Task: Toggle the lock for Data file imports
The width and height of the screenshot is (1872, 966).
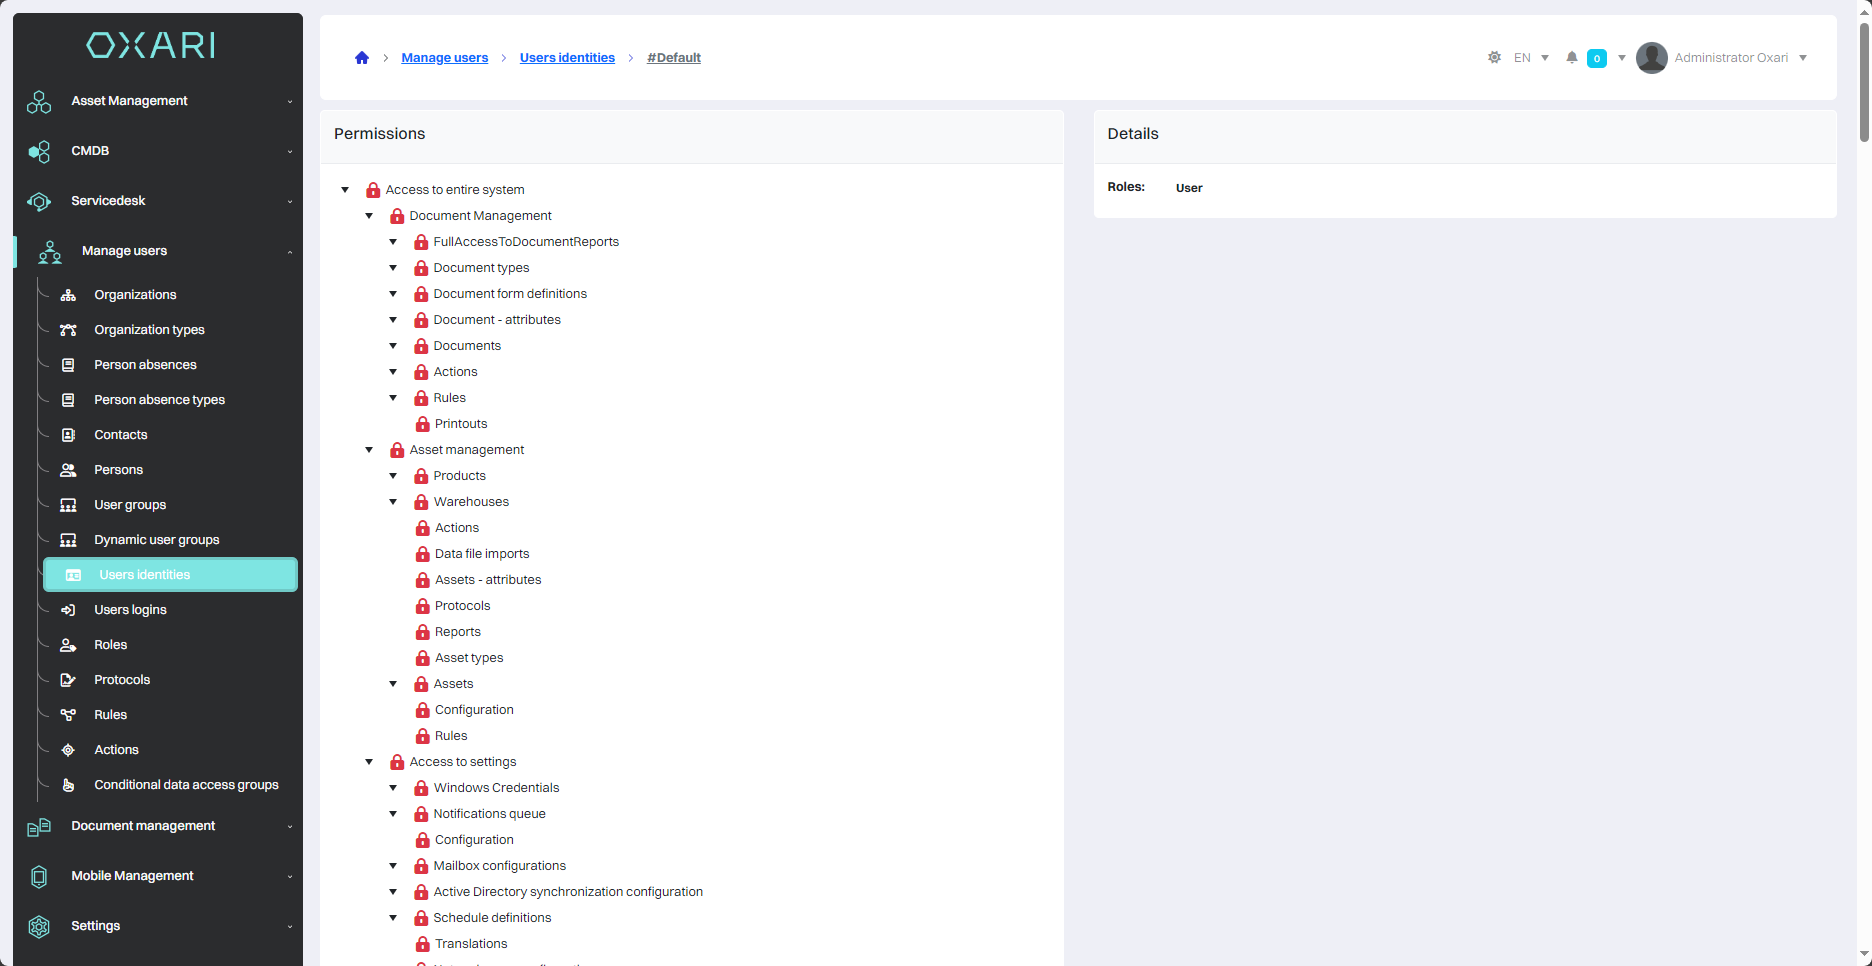Action: click(x=423, y=554)
